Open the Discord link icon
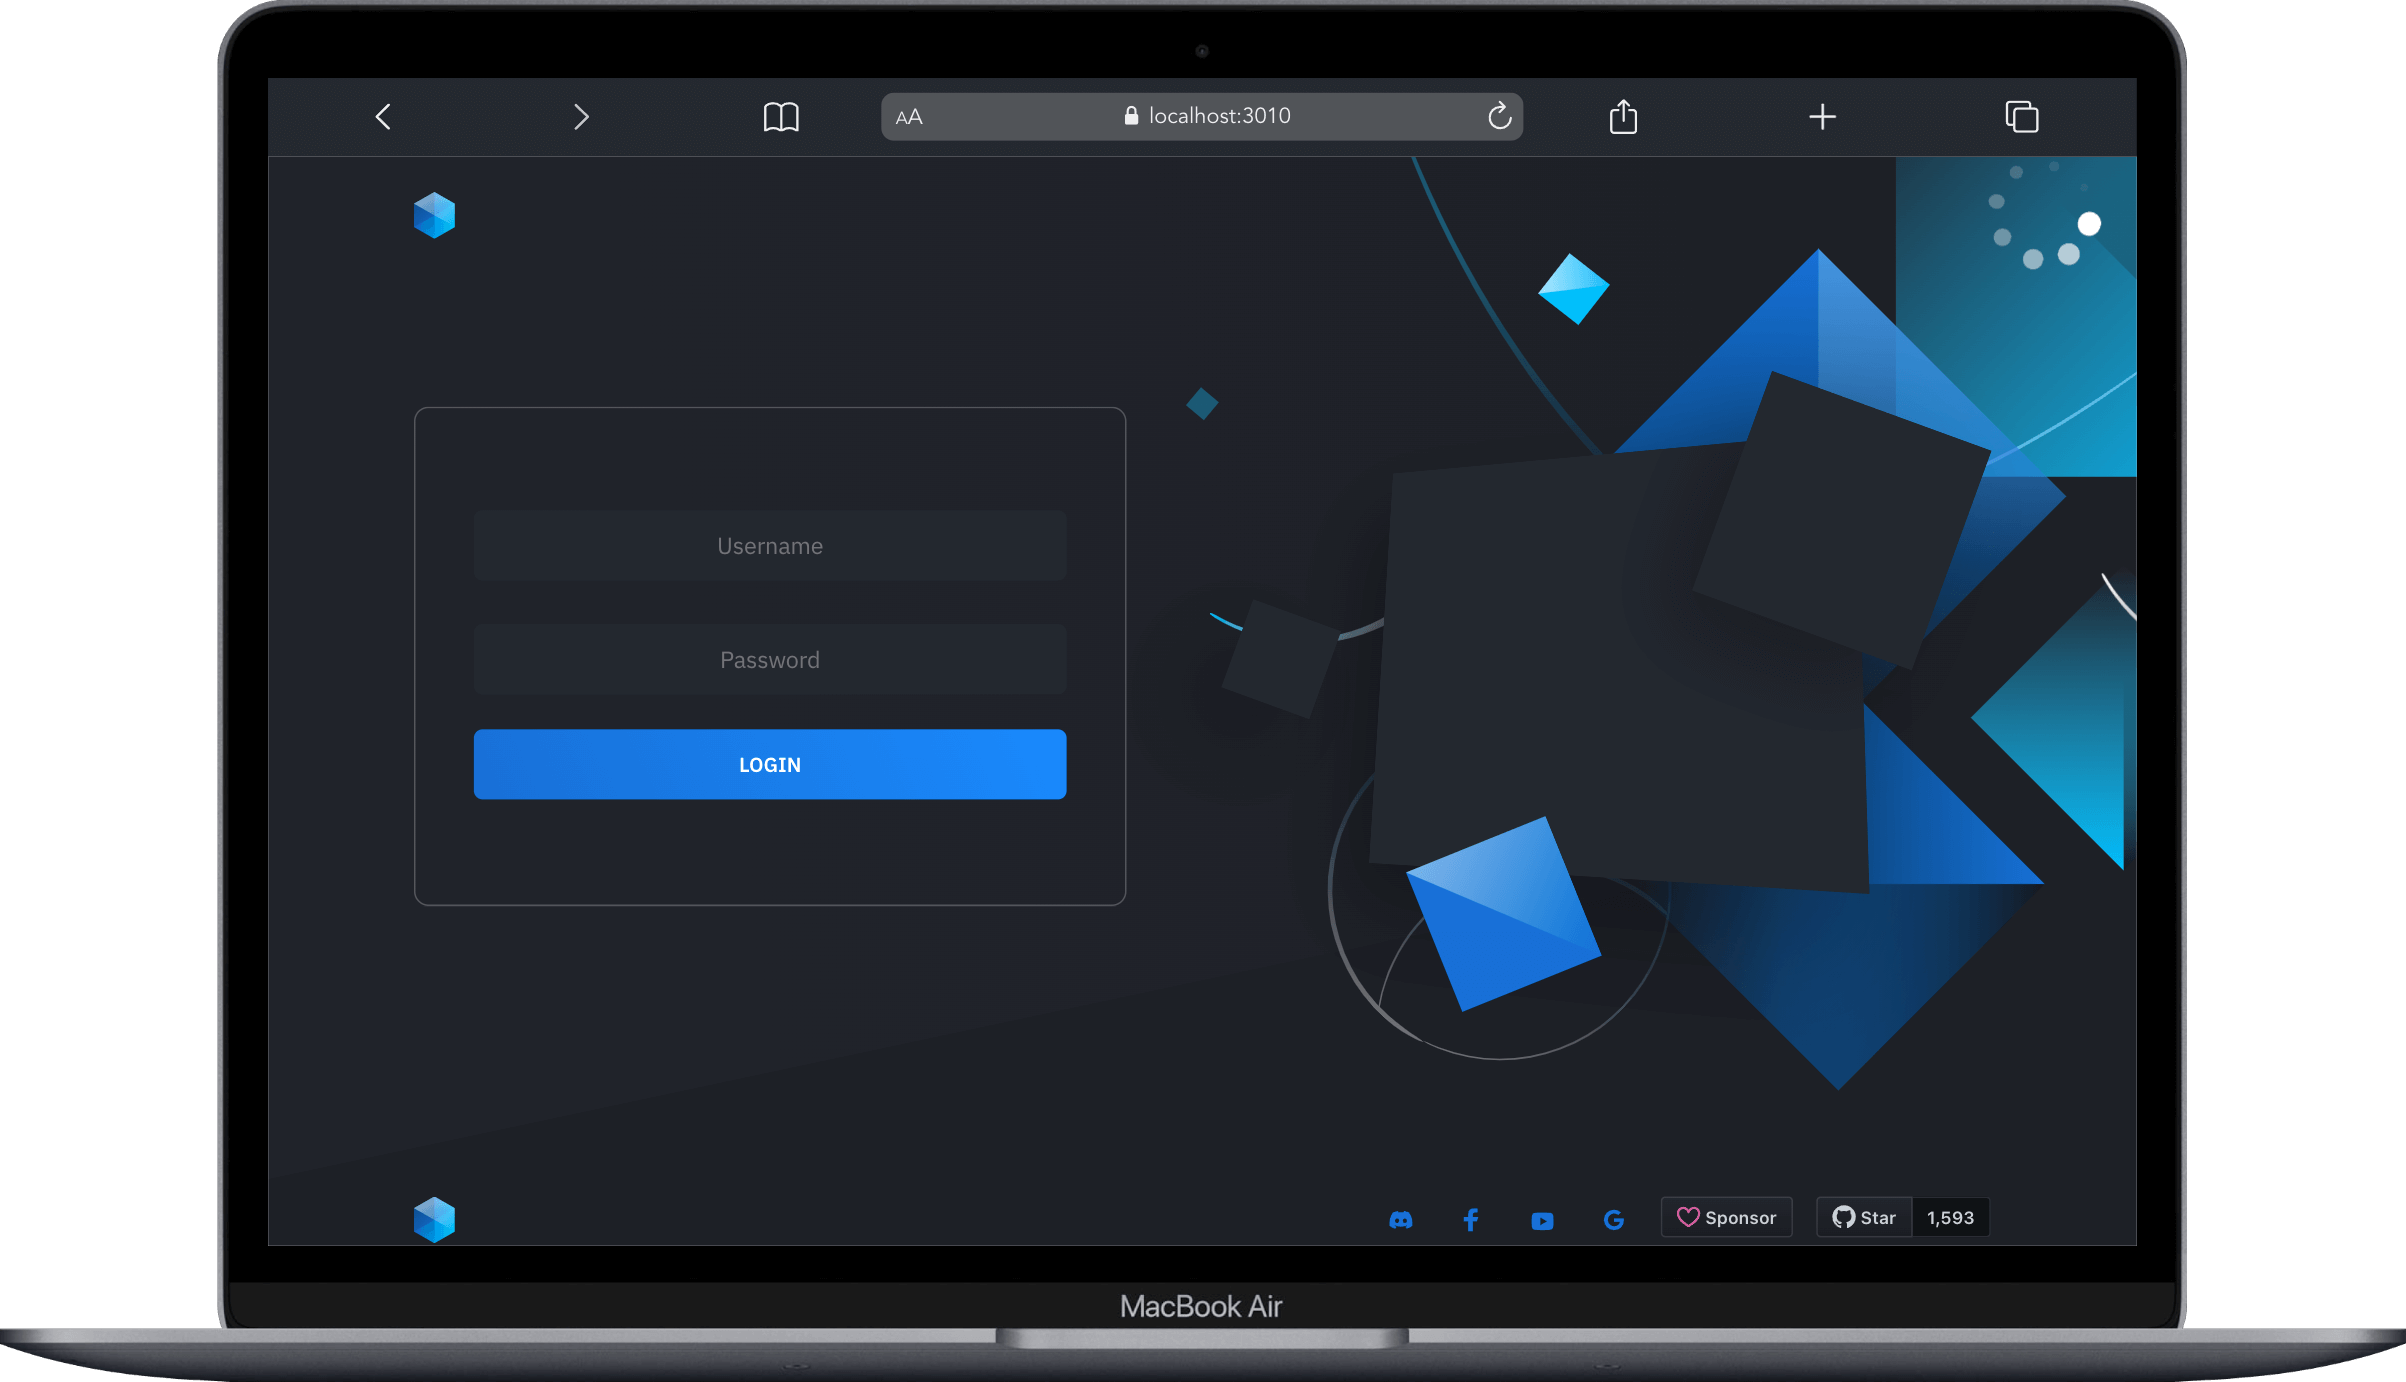The image size is (2406, 1382). click(1401, 1219)
